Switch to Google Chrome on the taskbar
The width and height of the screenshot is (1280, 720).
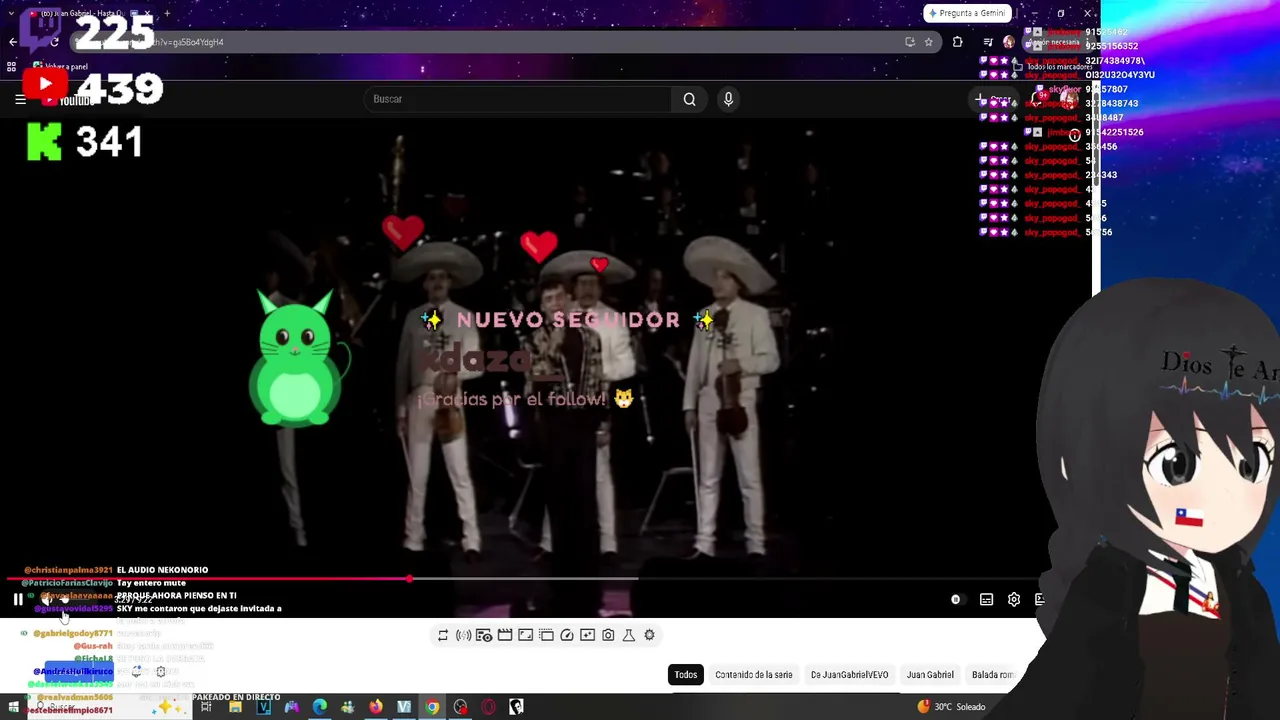coord(432,707)
